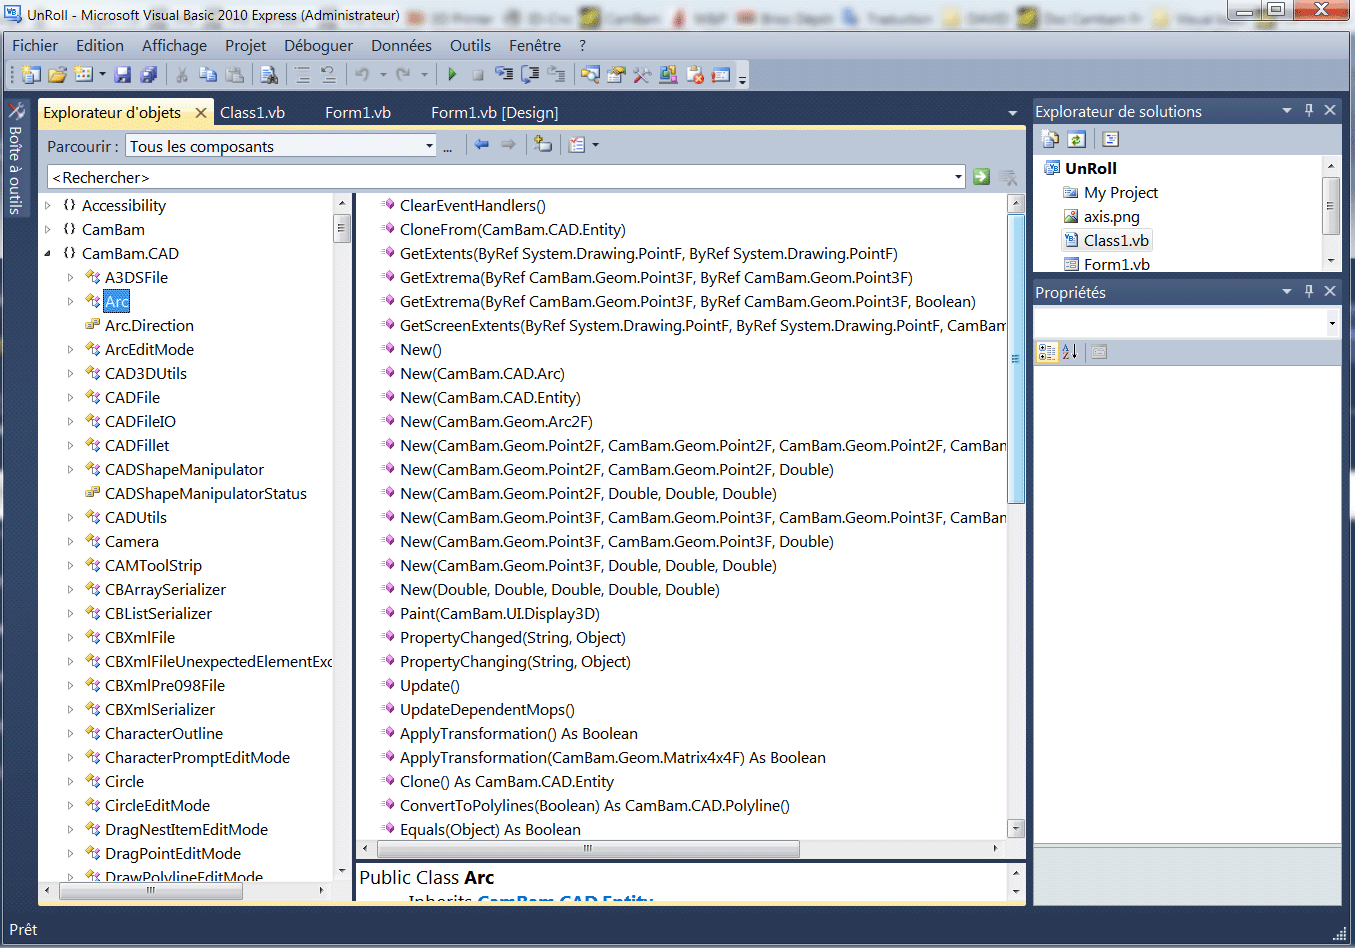
Task: Open the Properties object selector dropdown
Action: pos(1332,323)
